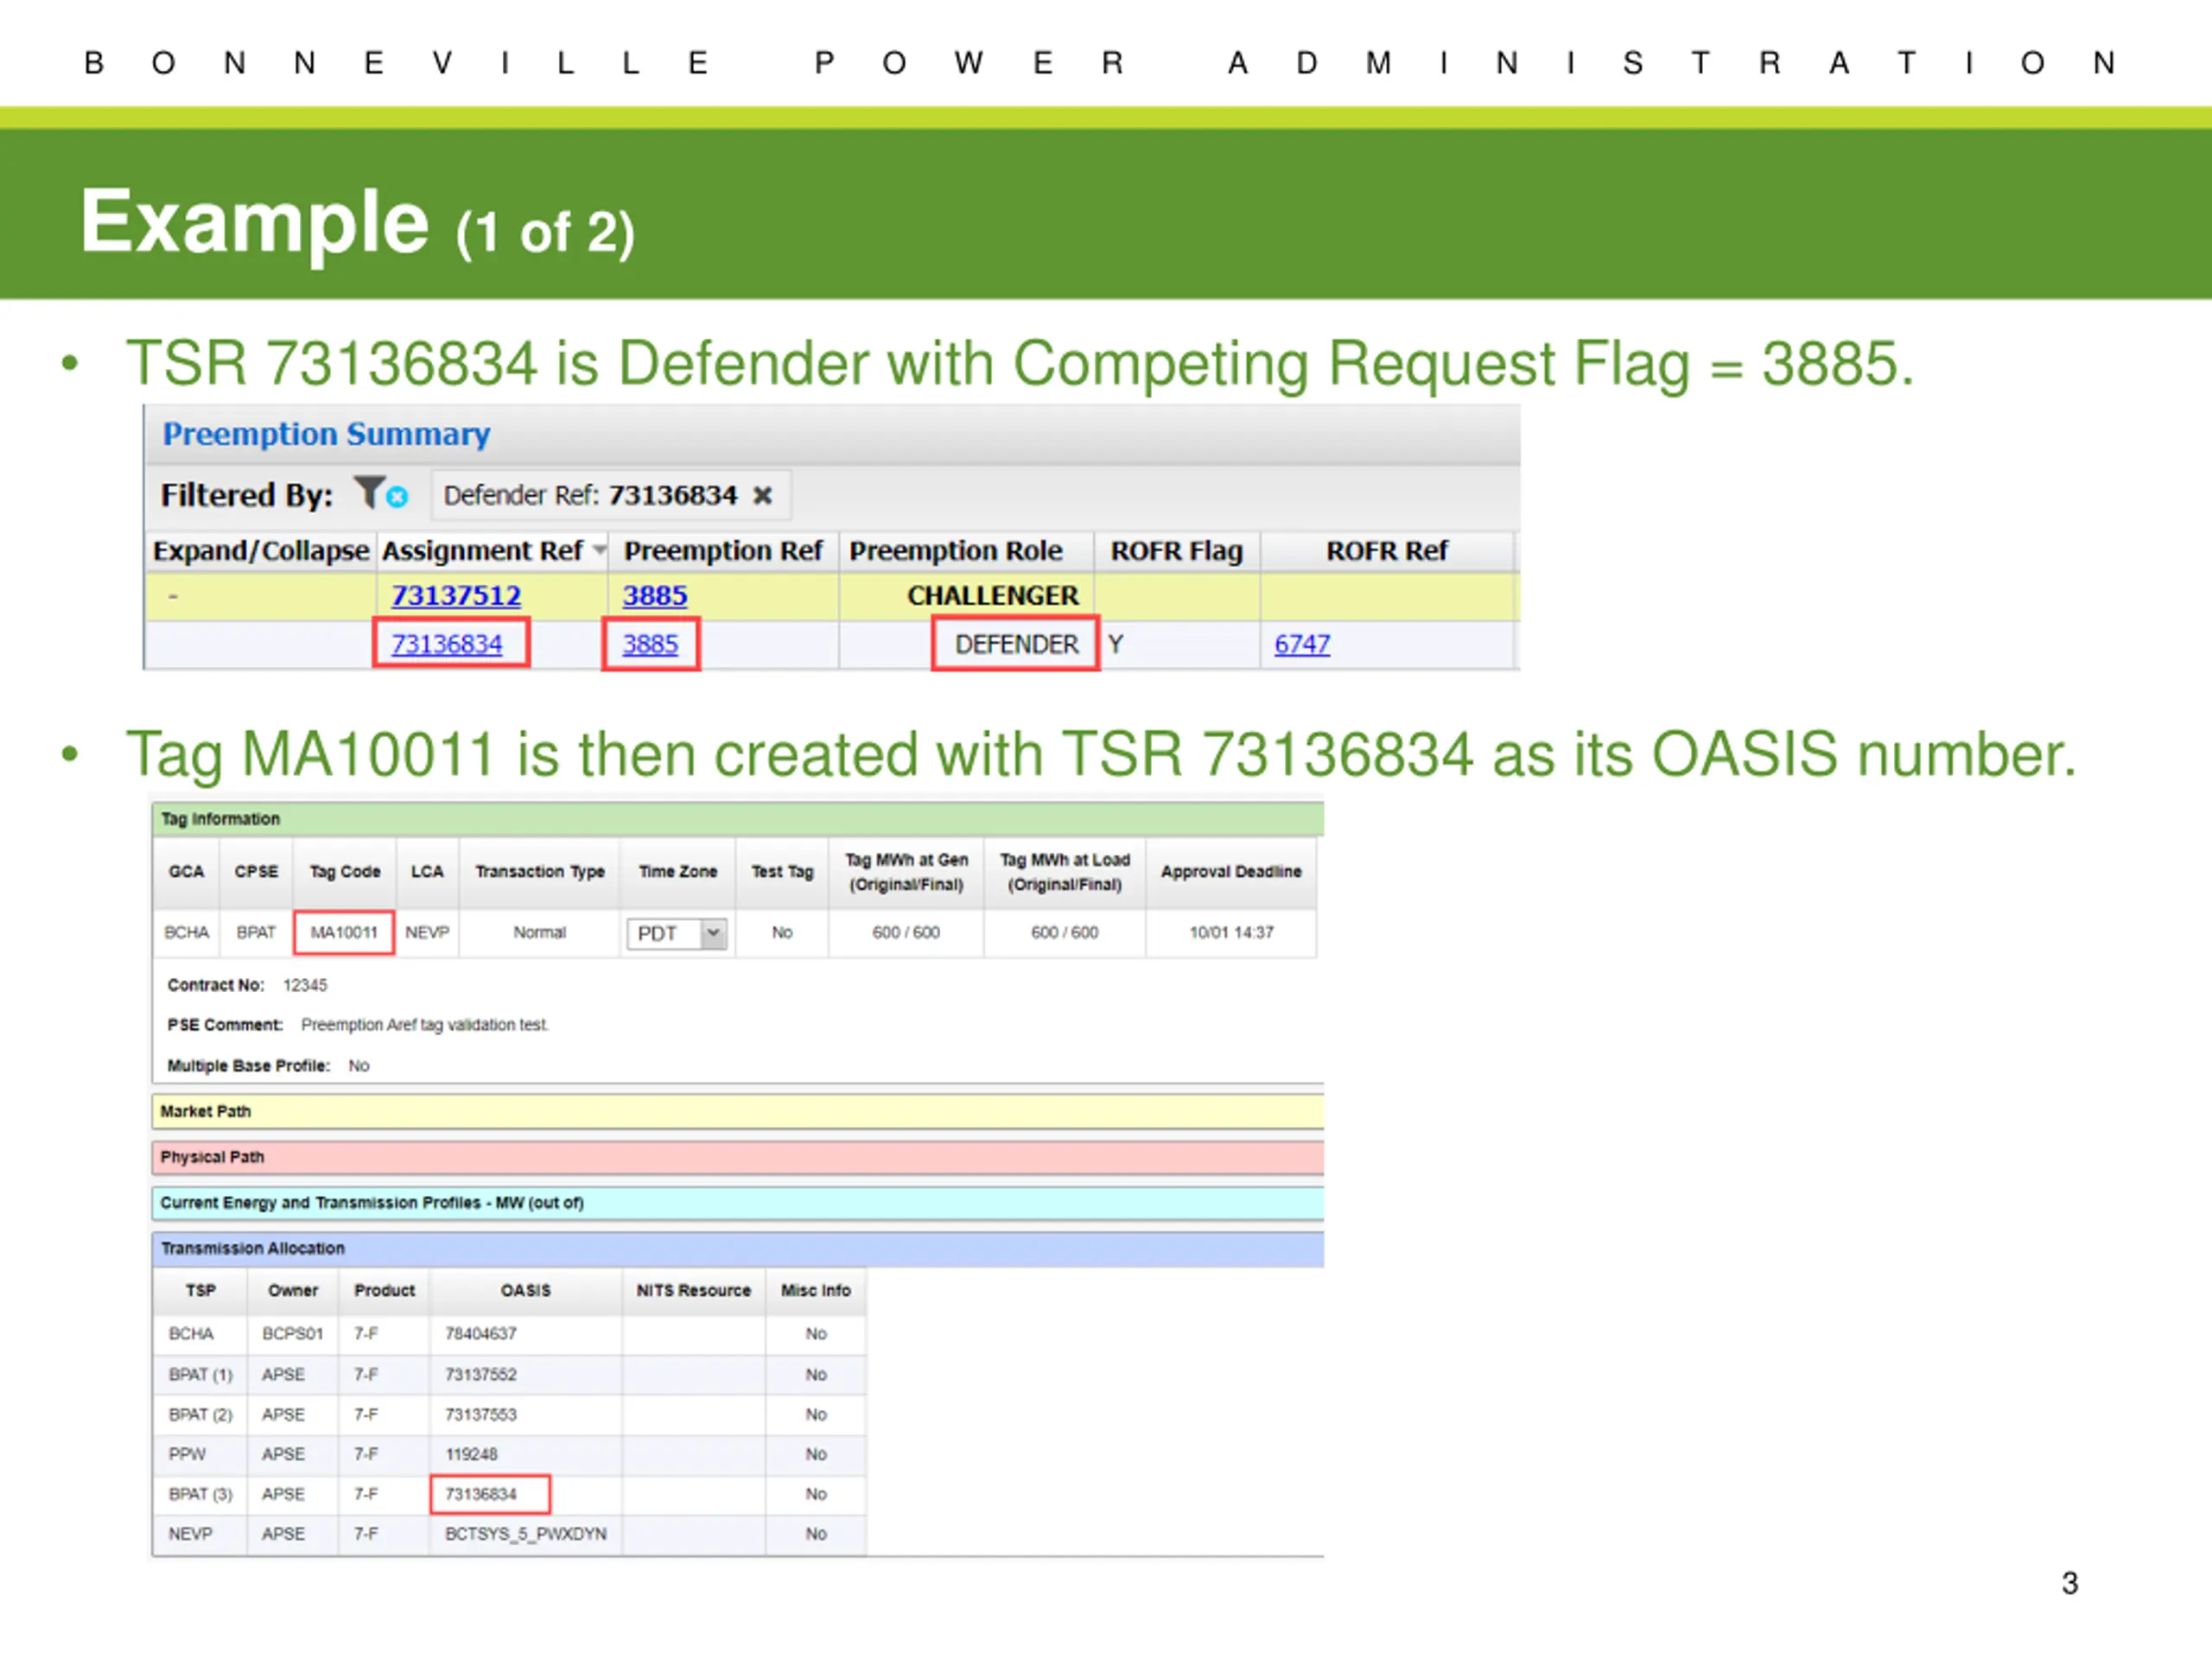Open assignment ref 73136834 link

point(447,644)
